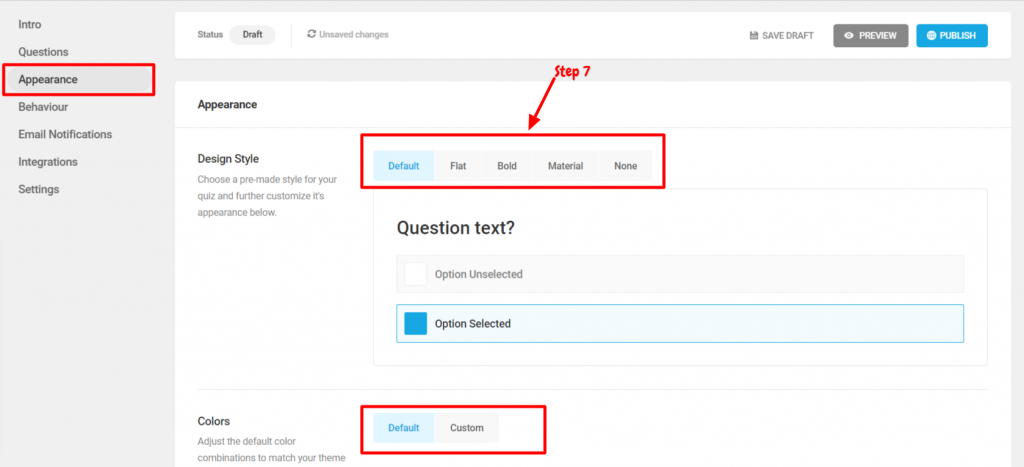Open the Behaviour section

pos(43,107)
